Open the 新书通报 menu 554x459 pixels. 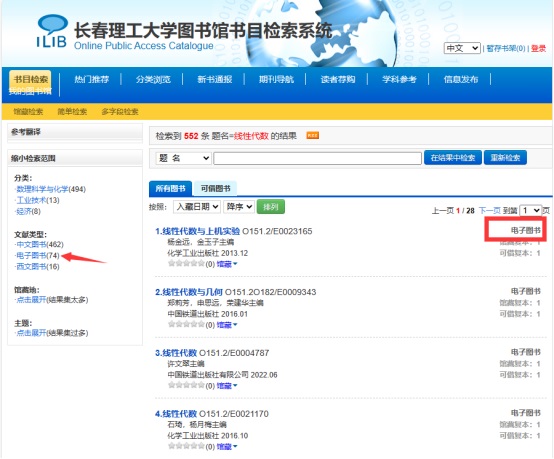pyautogui.click(x=214, y=79)
